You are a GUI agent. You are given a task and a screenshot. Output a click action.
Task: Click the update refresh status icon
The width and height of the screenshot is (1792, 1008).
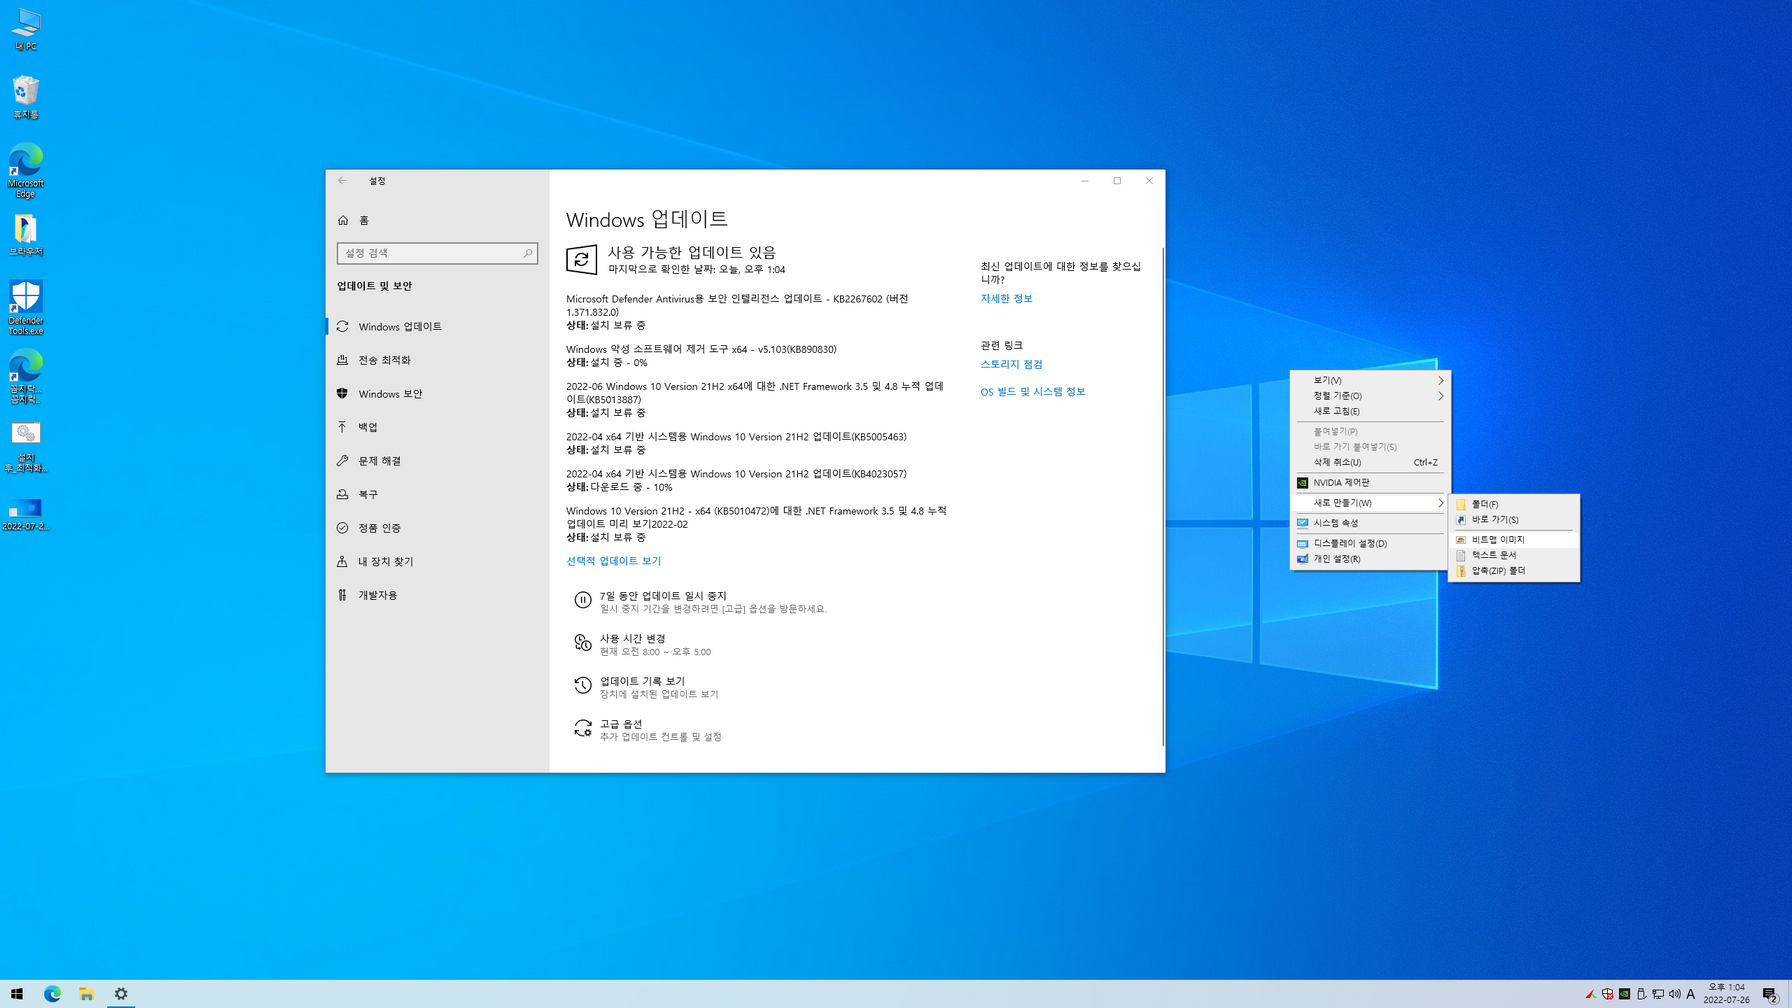pyautogui.click(x=581, y=260)
